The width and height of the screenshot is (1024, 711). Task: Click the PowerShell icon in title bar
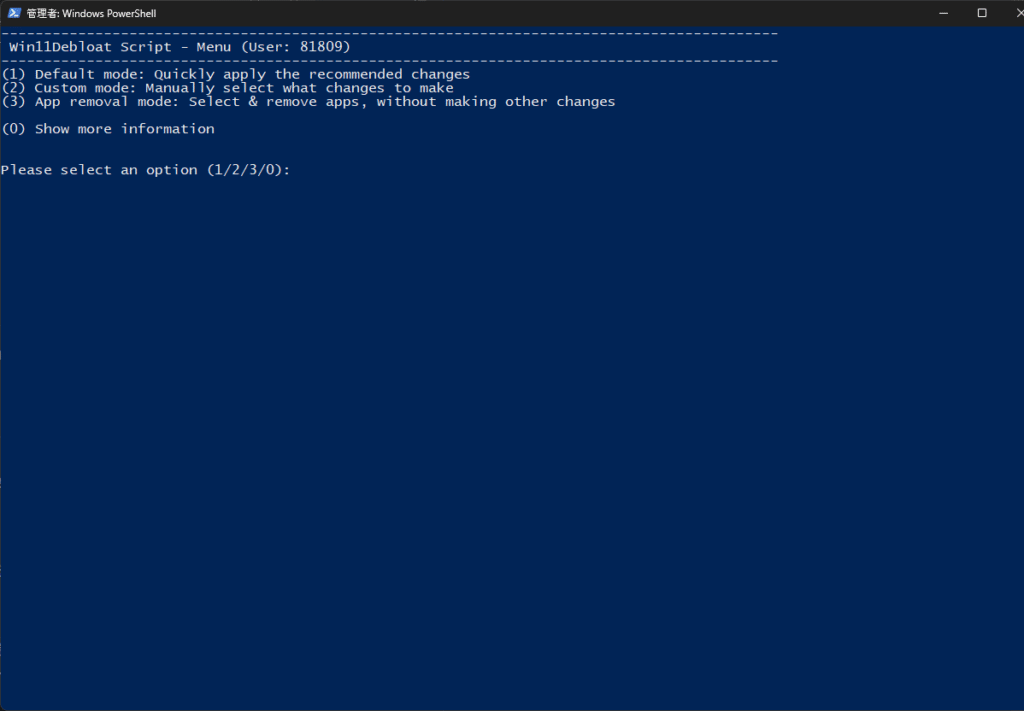(14, 13)
